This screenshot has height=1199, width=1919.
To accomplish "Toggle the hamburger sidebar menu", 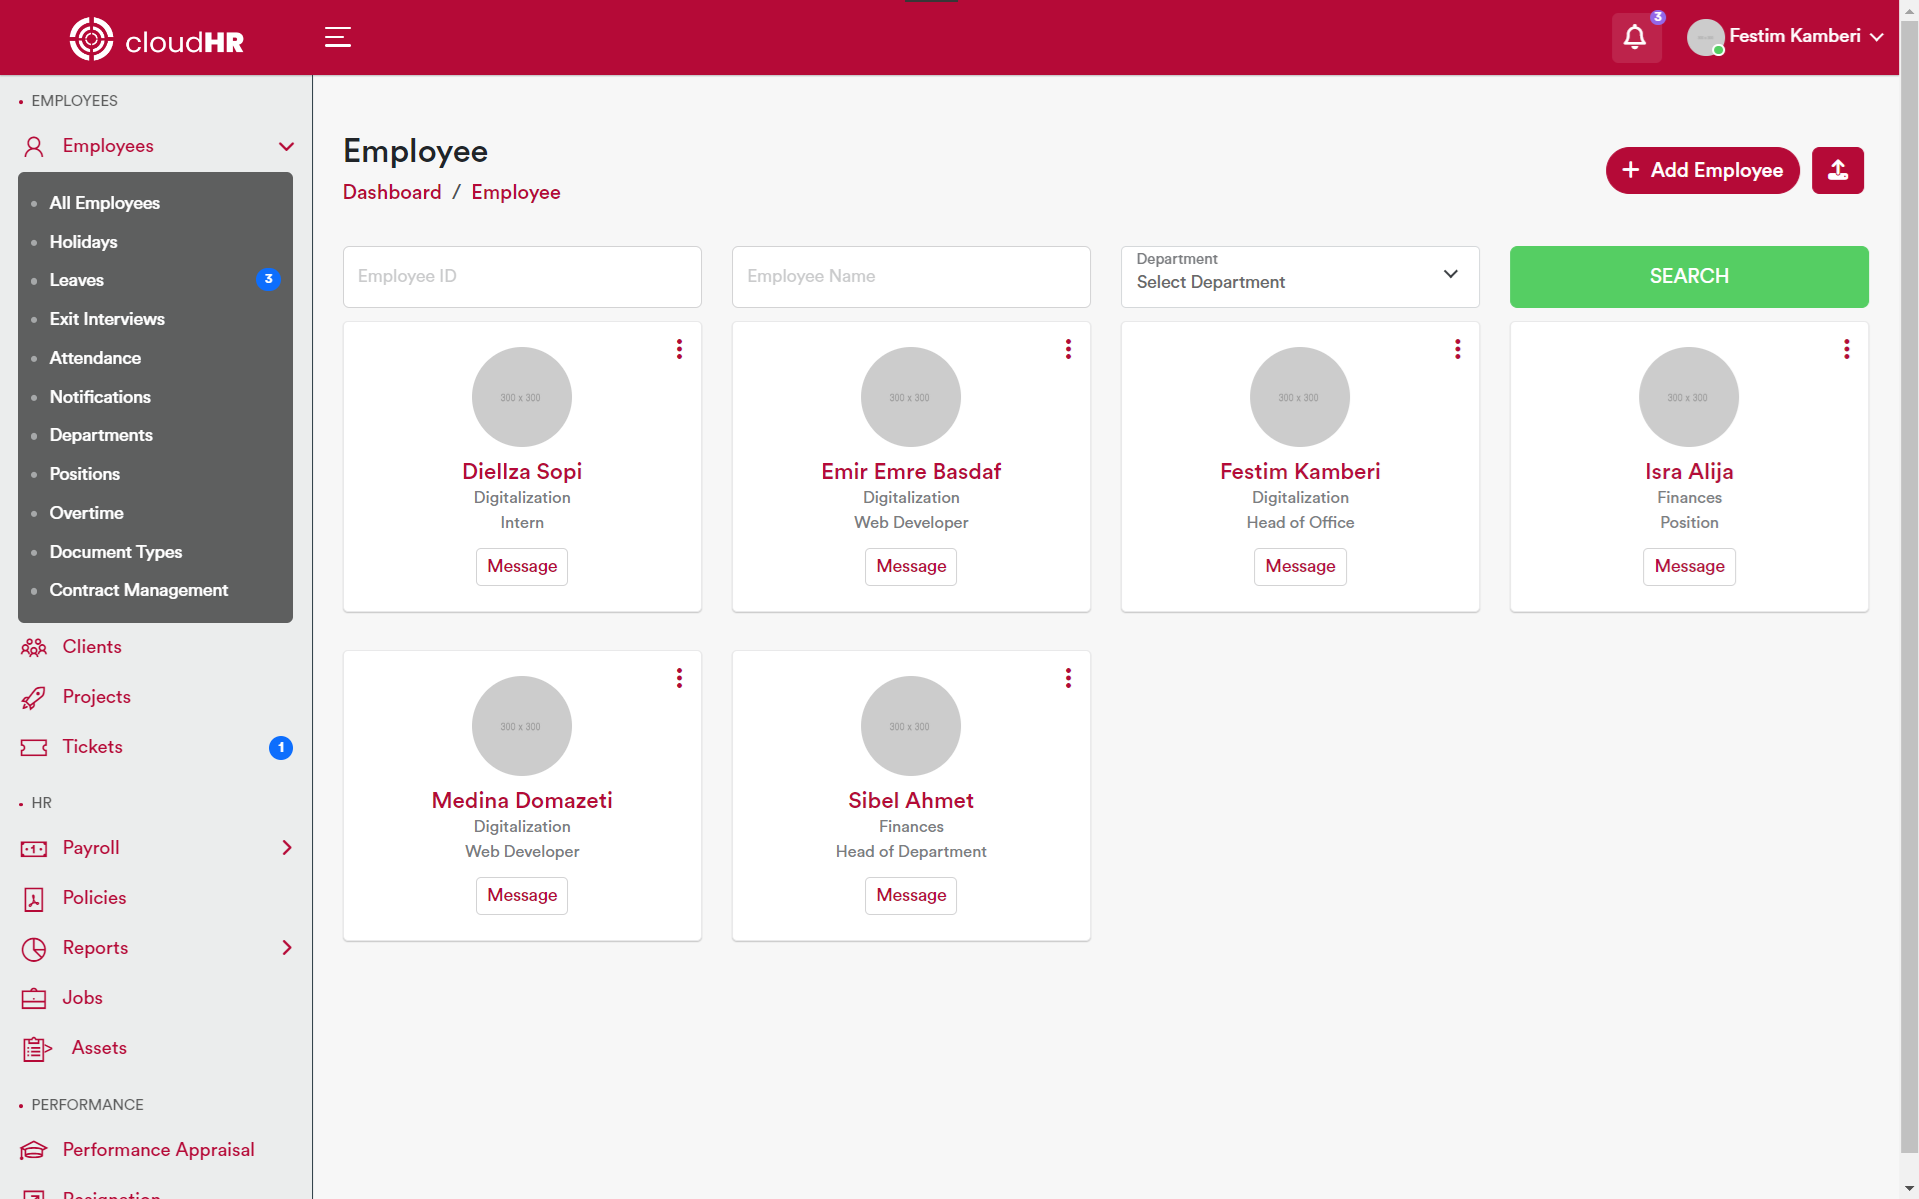I will [x=338, y=37].
